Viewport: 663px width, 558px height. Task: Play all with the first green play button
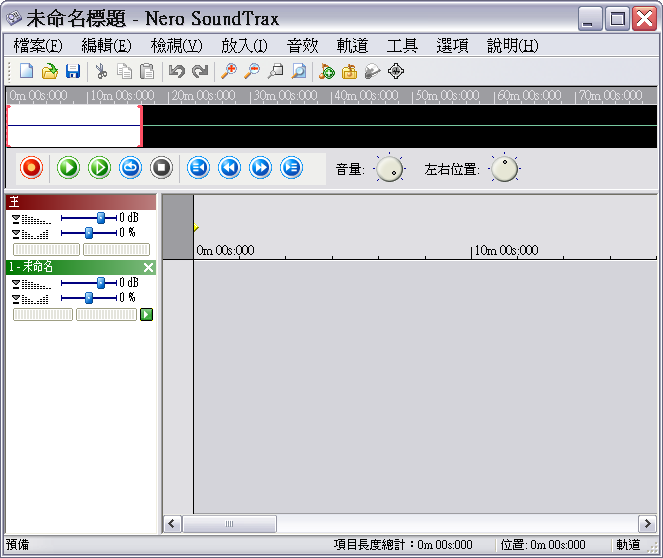[x=68, y=167]
